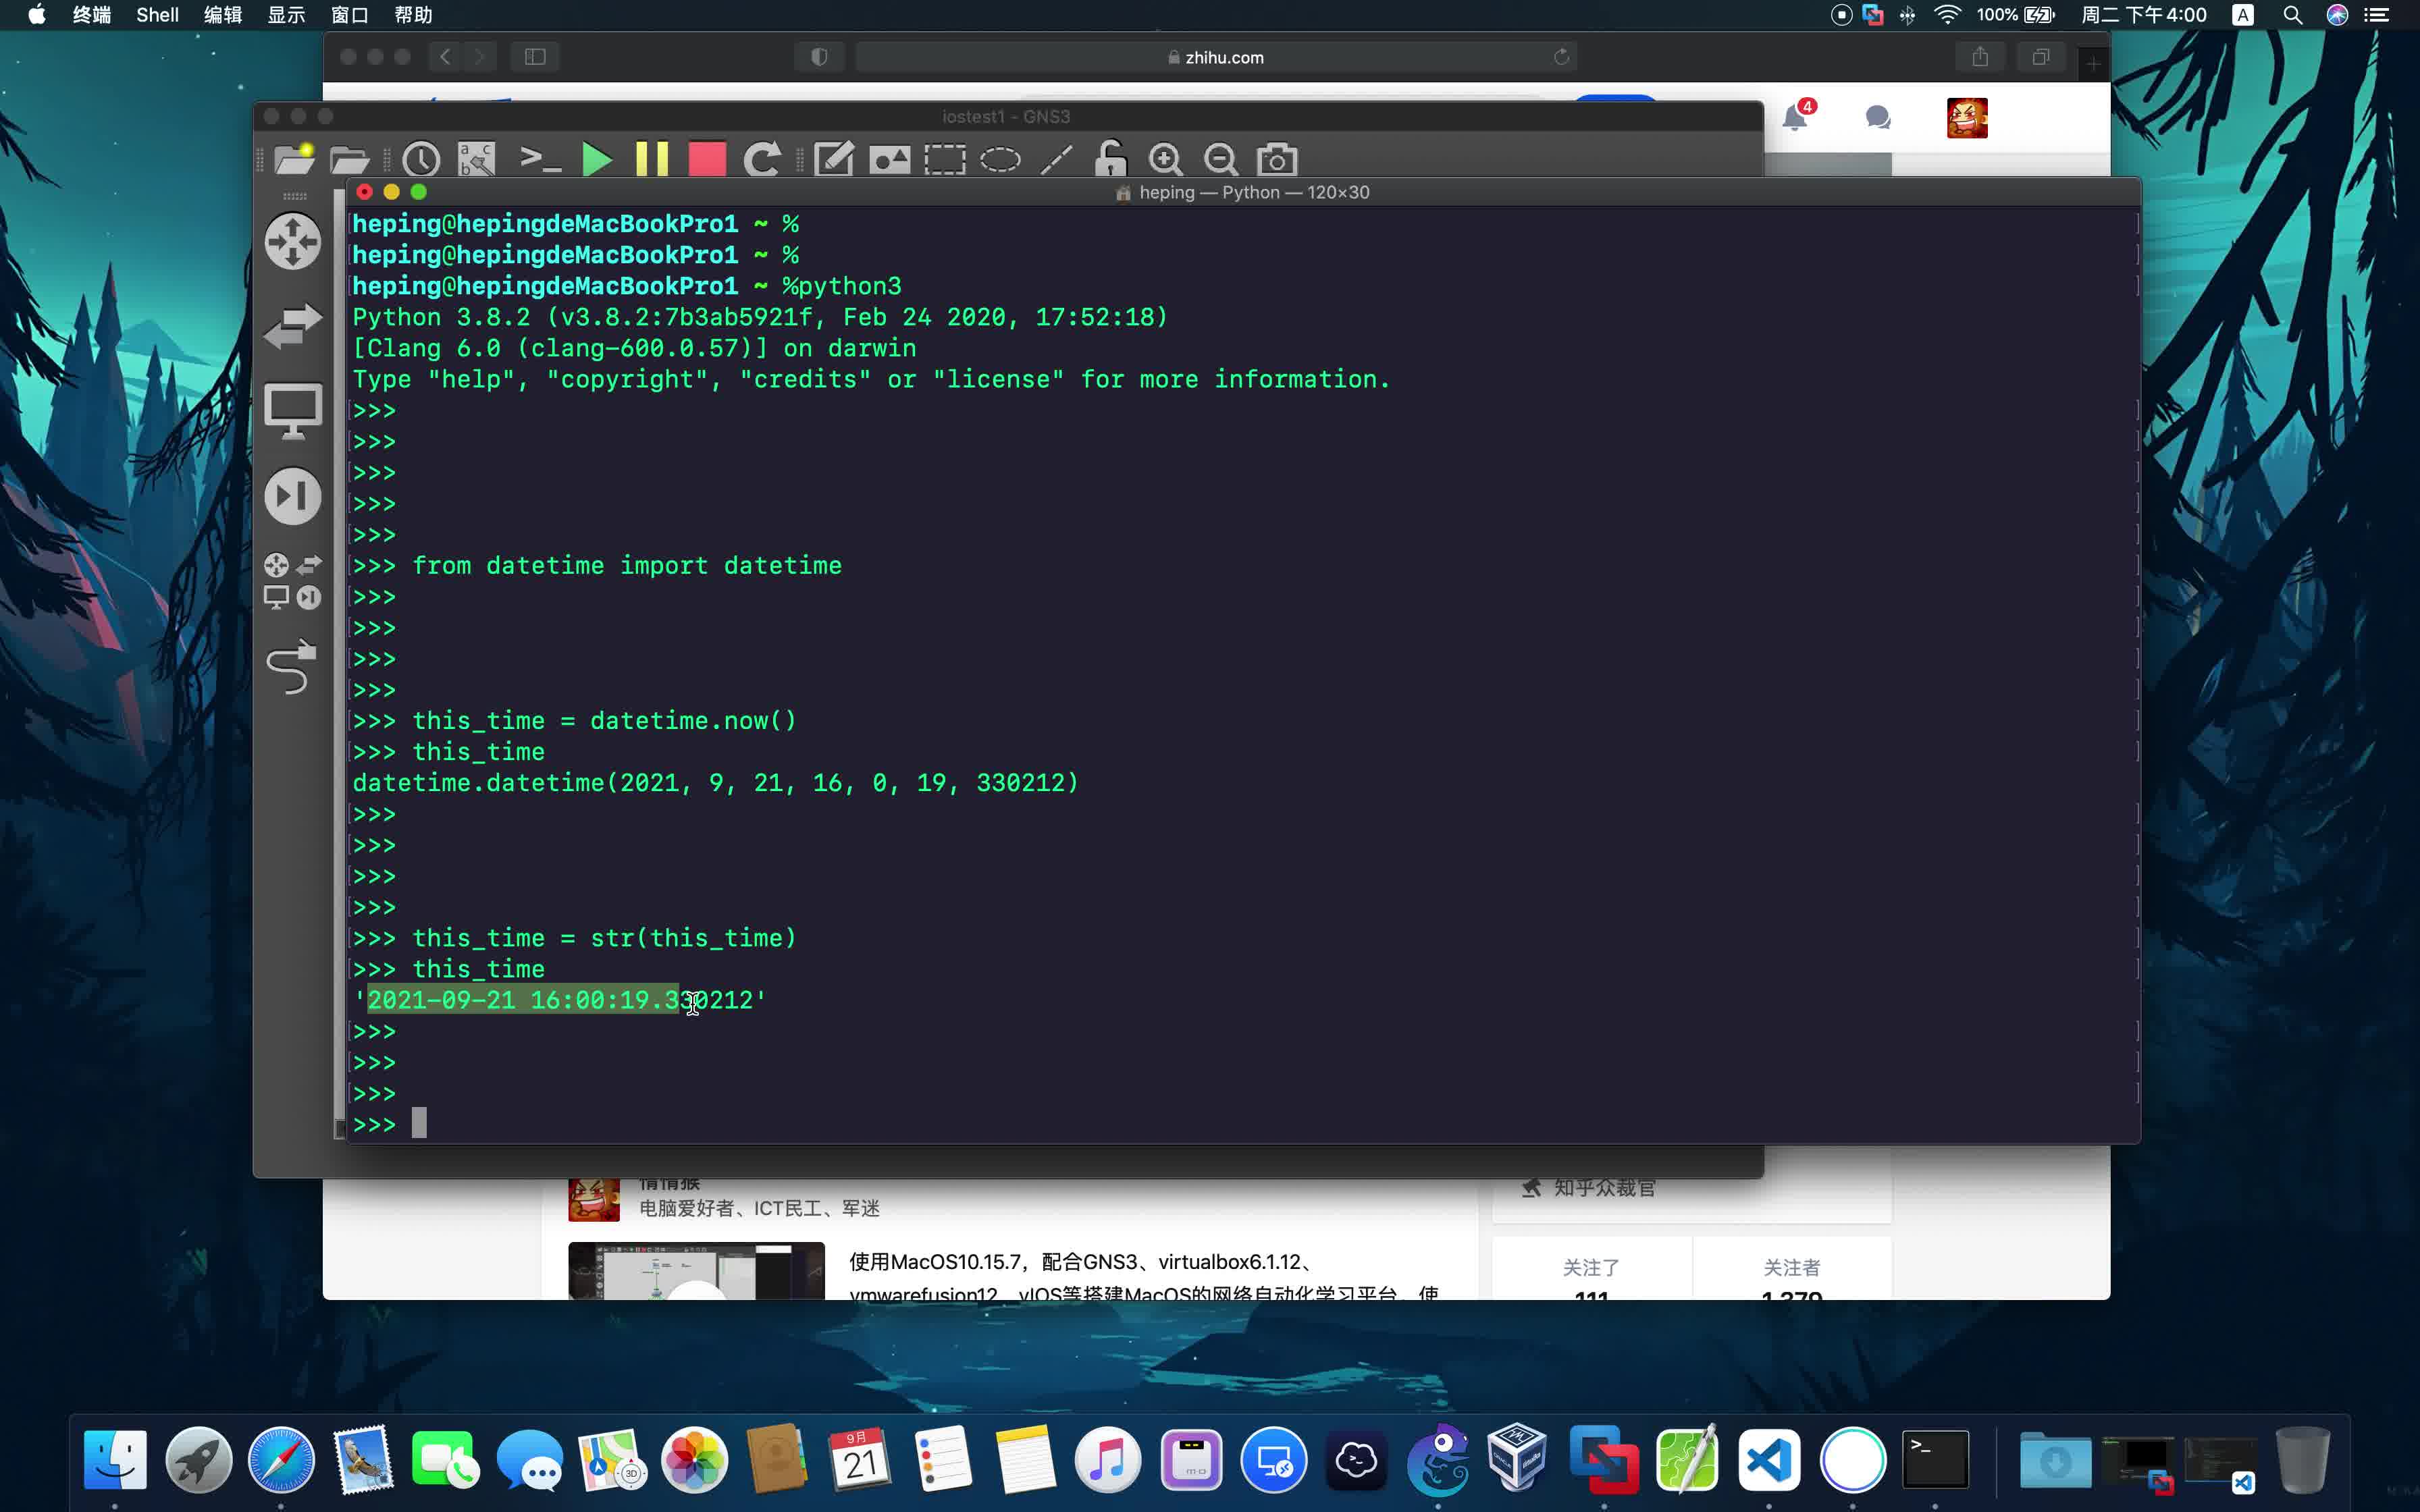Open project folder icon in GNS3 toolbar
Image resolution: width=2420 pixels, height=1512 pixels.
click(x=349, y=160)
